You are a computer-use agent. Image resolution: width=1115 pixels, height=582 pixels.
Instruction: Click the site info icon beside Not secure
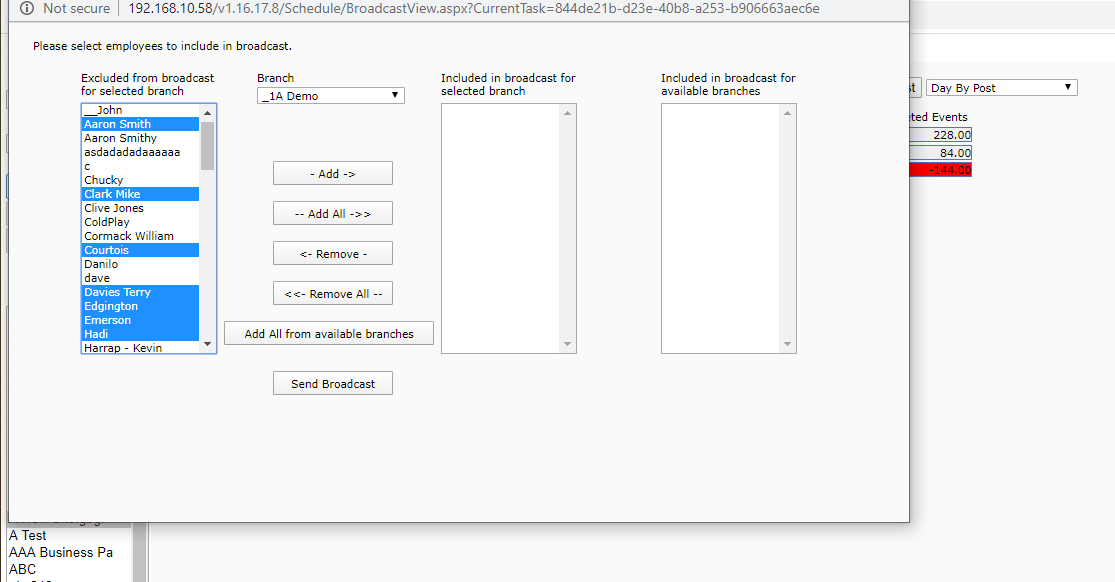click(x=26, y=9)
